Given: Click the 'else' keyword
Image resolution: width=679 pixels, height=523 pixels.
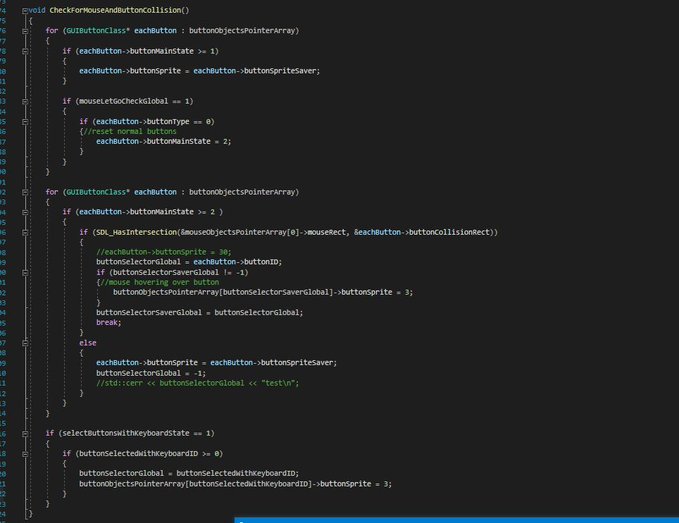Looking at the screenshot, I should coord(87,343).
